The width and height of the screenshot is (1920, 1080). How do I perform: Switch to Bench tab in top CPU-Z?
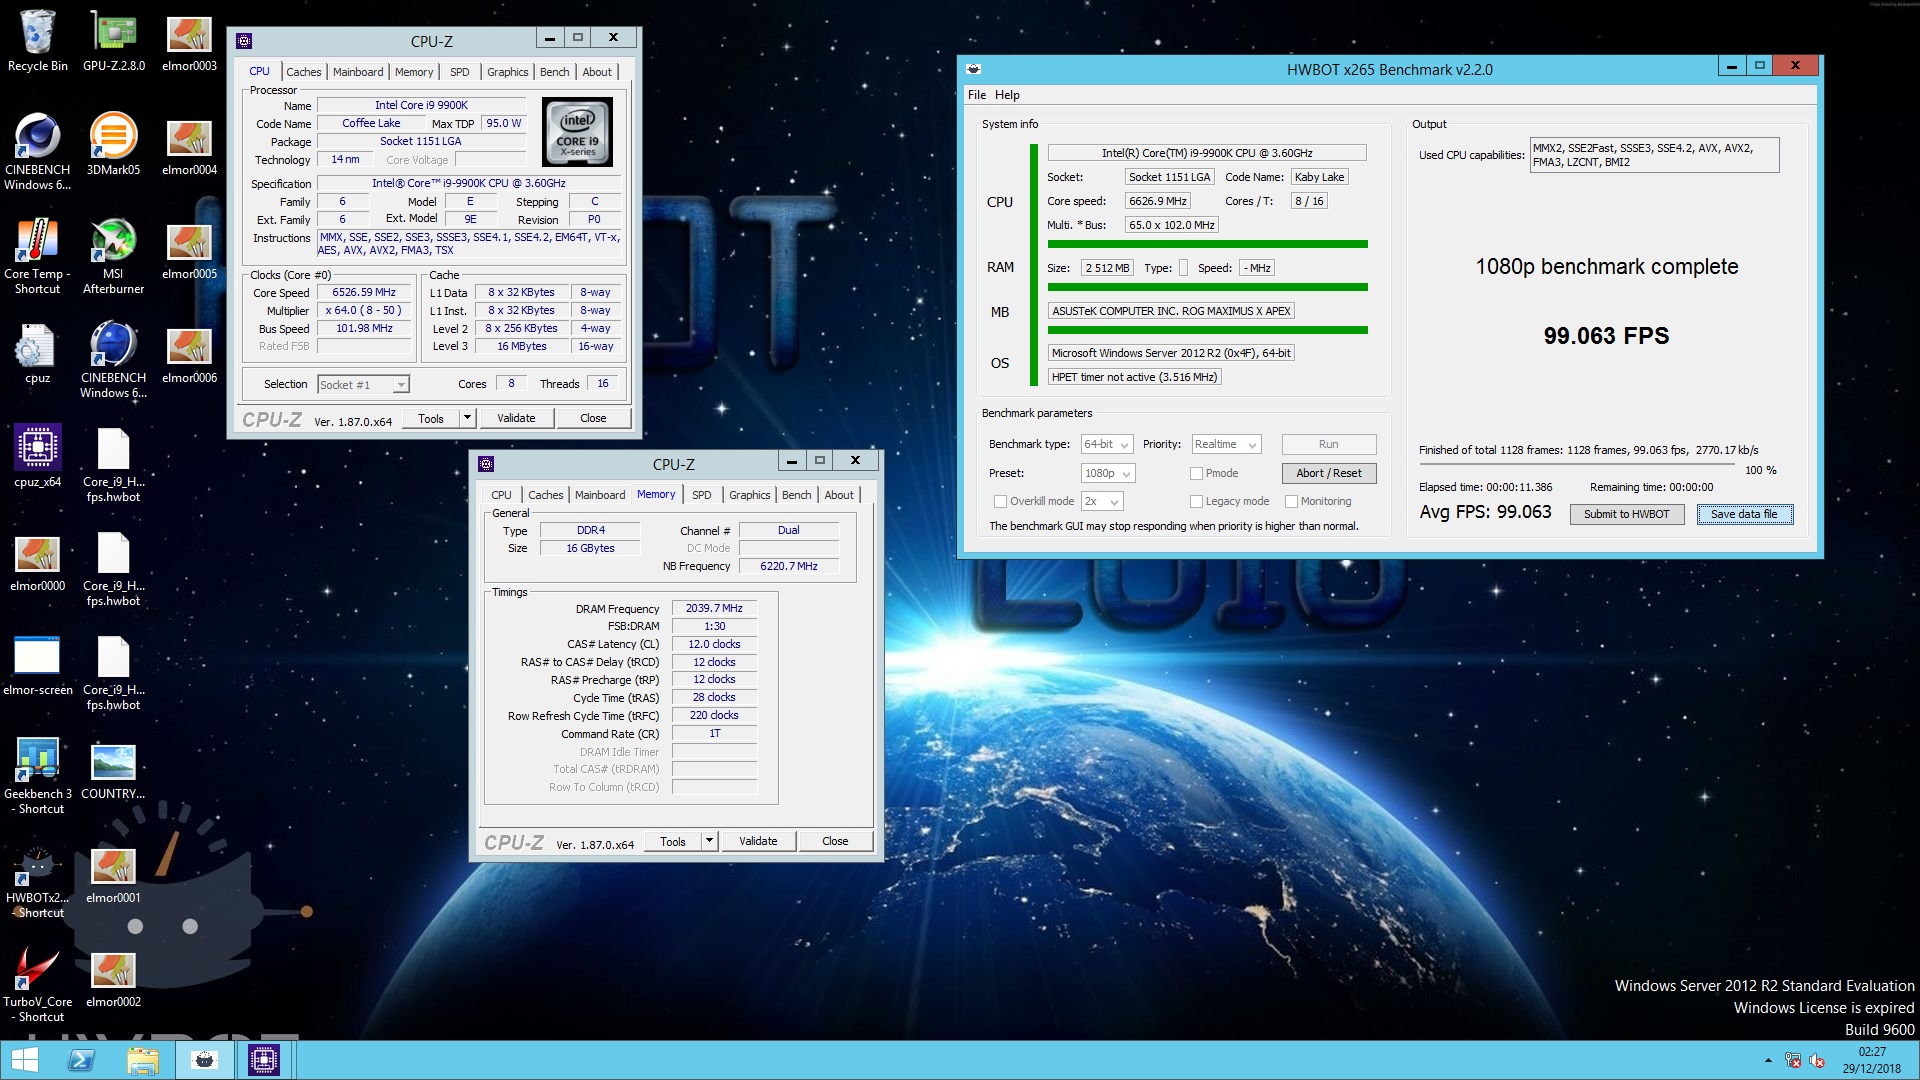click(555, 72)
